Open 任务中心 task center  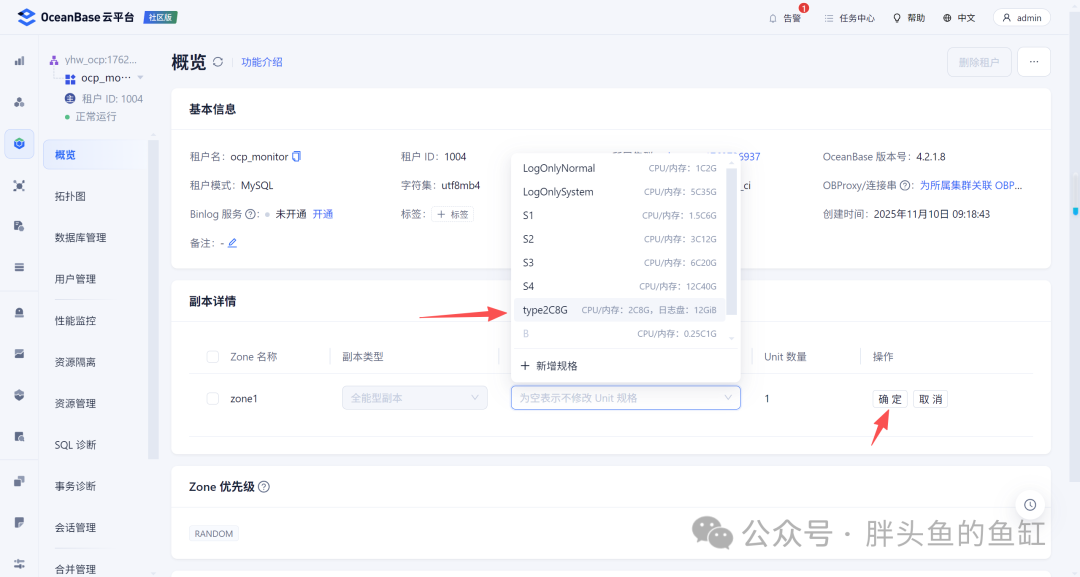point(849,19)
